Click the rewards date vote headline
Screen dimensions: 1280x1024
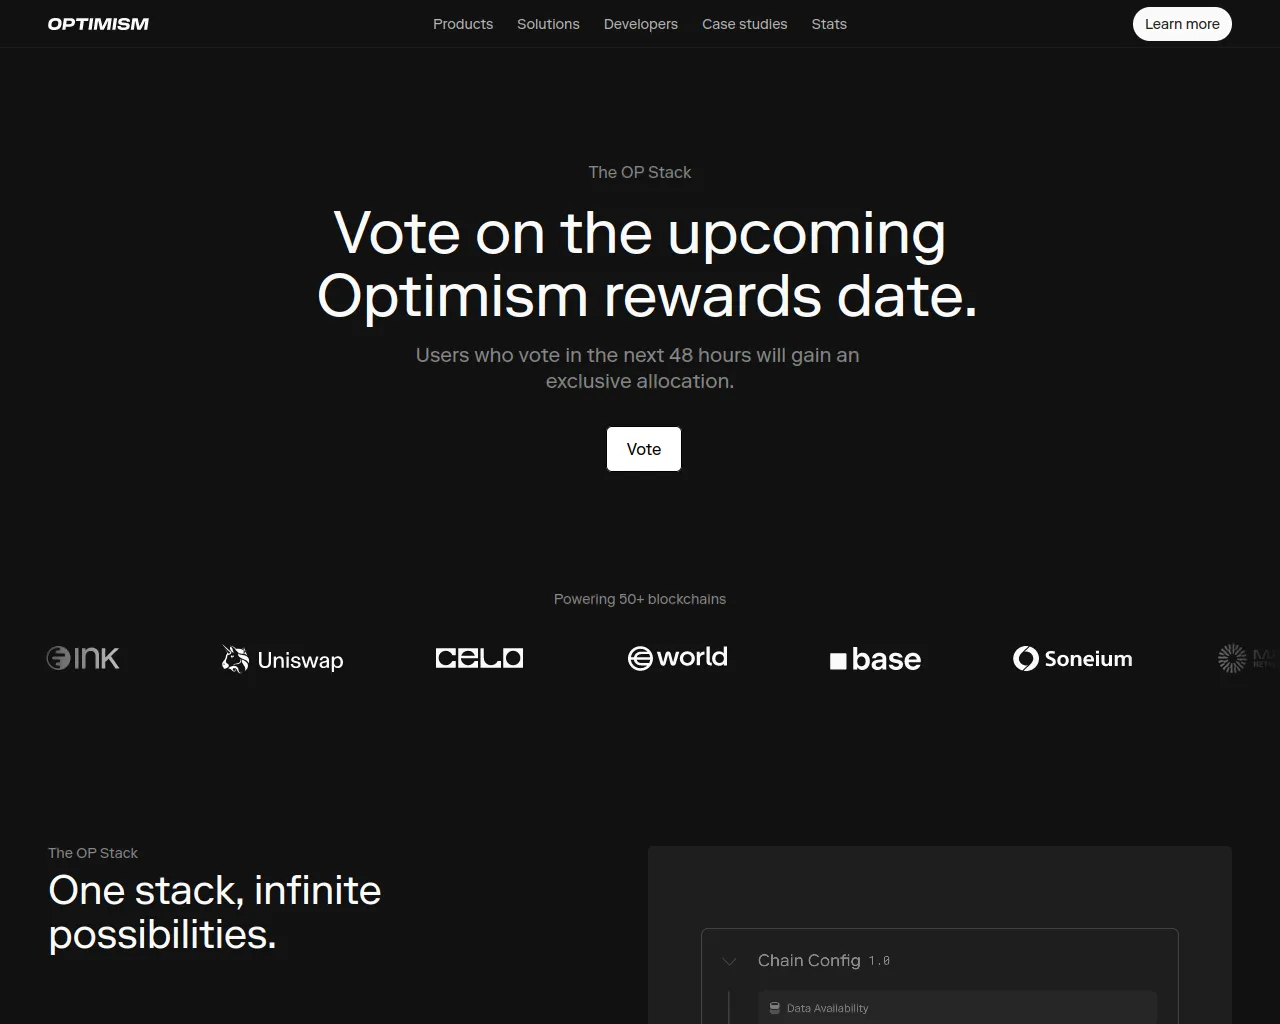[640, 264]
